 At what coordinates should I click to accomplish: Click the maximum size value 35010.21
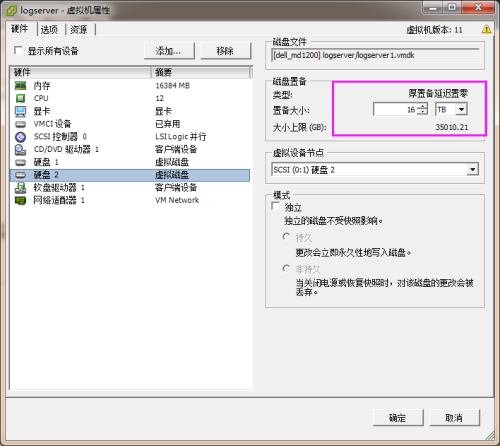click(x=452, y=127)
